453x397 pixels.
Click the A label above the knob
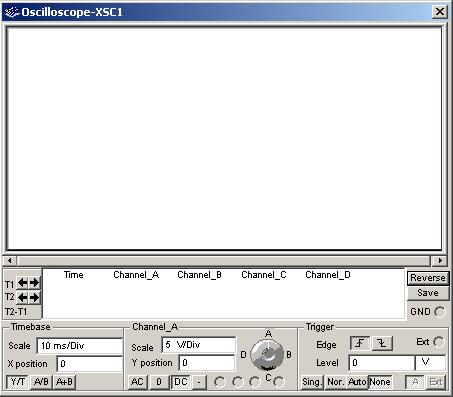point(268,334)
